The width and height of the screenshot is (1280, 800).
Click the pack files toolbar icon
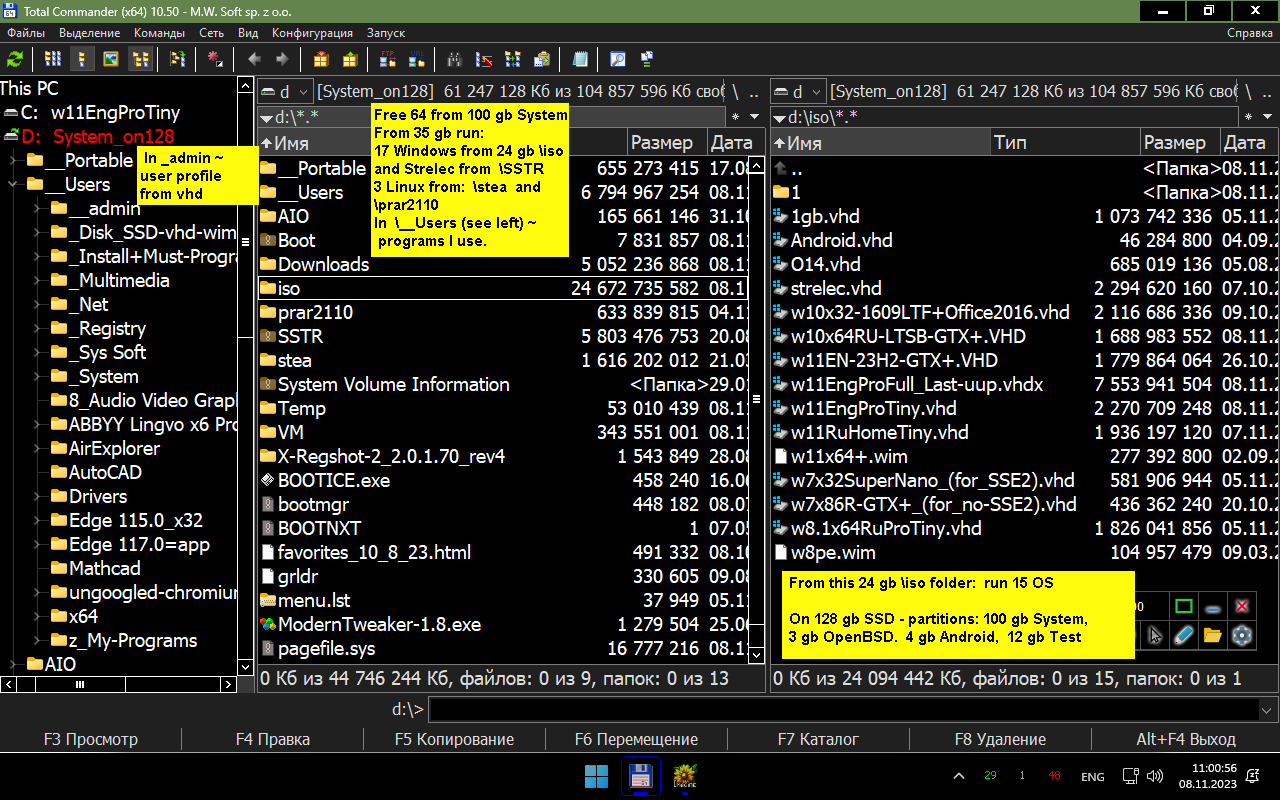[321, 59]
